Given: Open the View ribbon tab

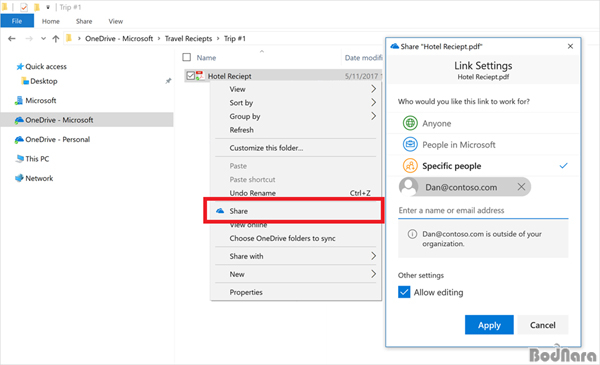Looking at the screenshot, I should (x=116, y=21).
